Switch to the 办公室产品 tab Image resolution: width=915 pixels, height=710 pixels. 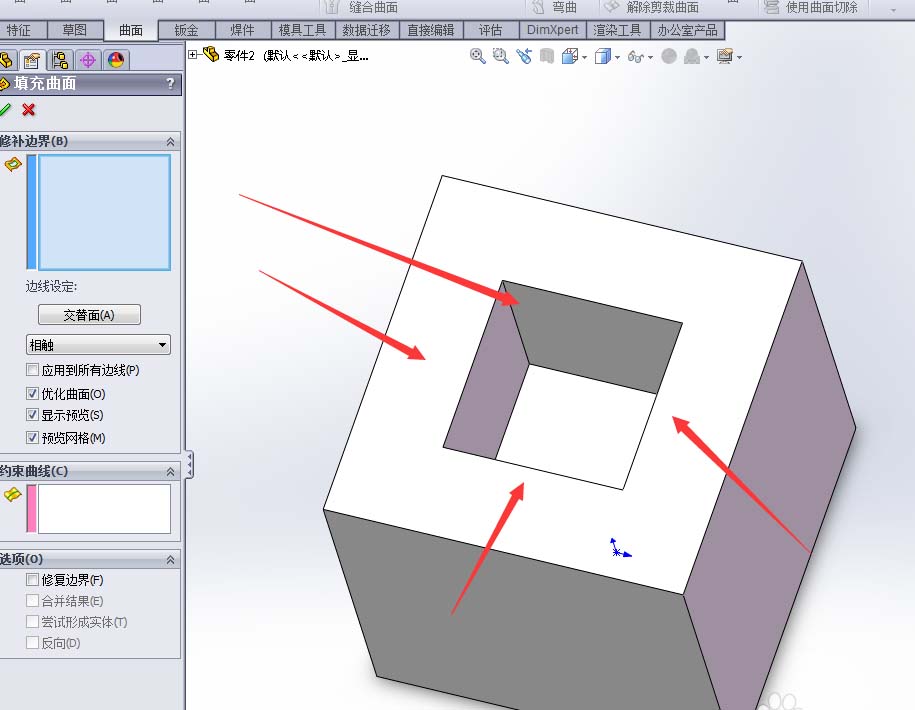click(x=687, y=30)
